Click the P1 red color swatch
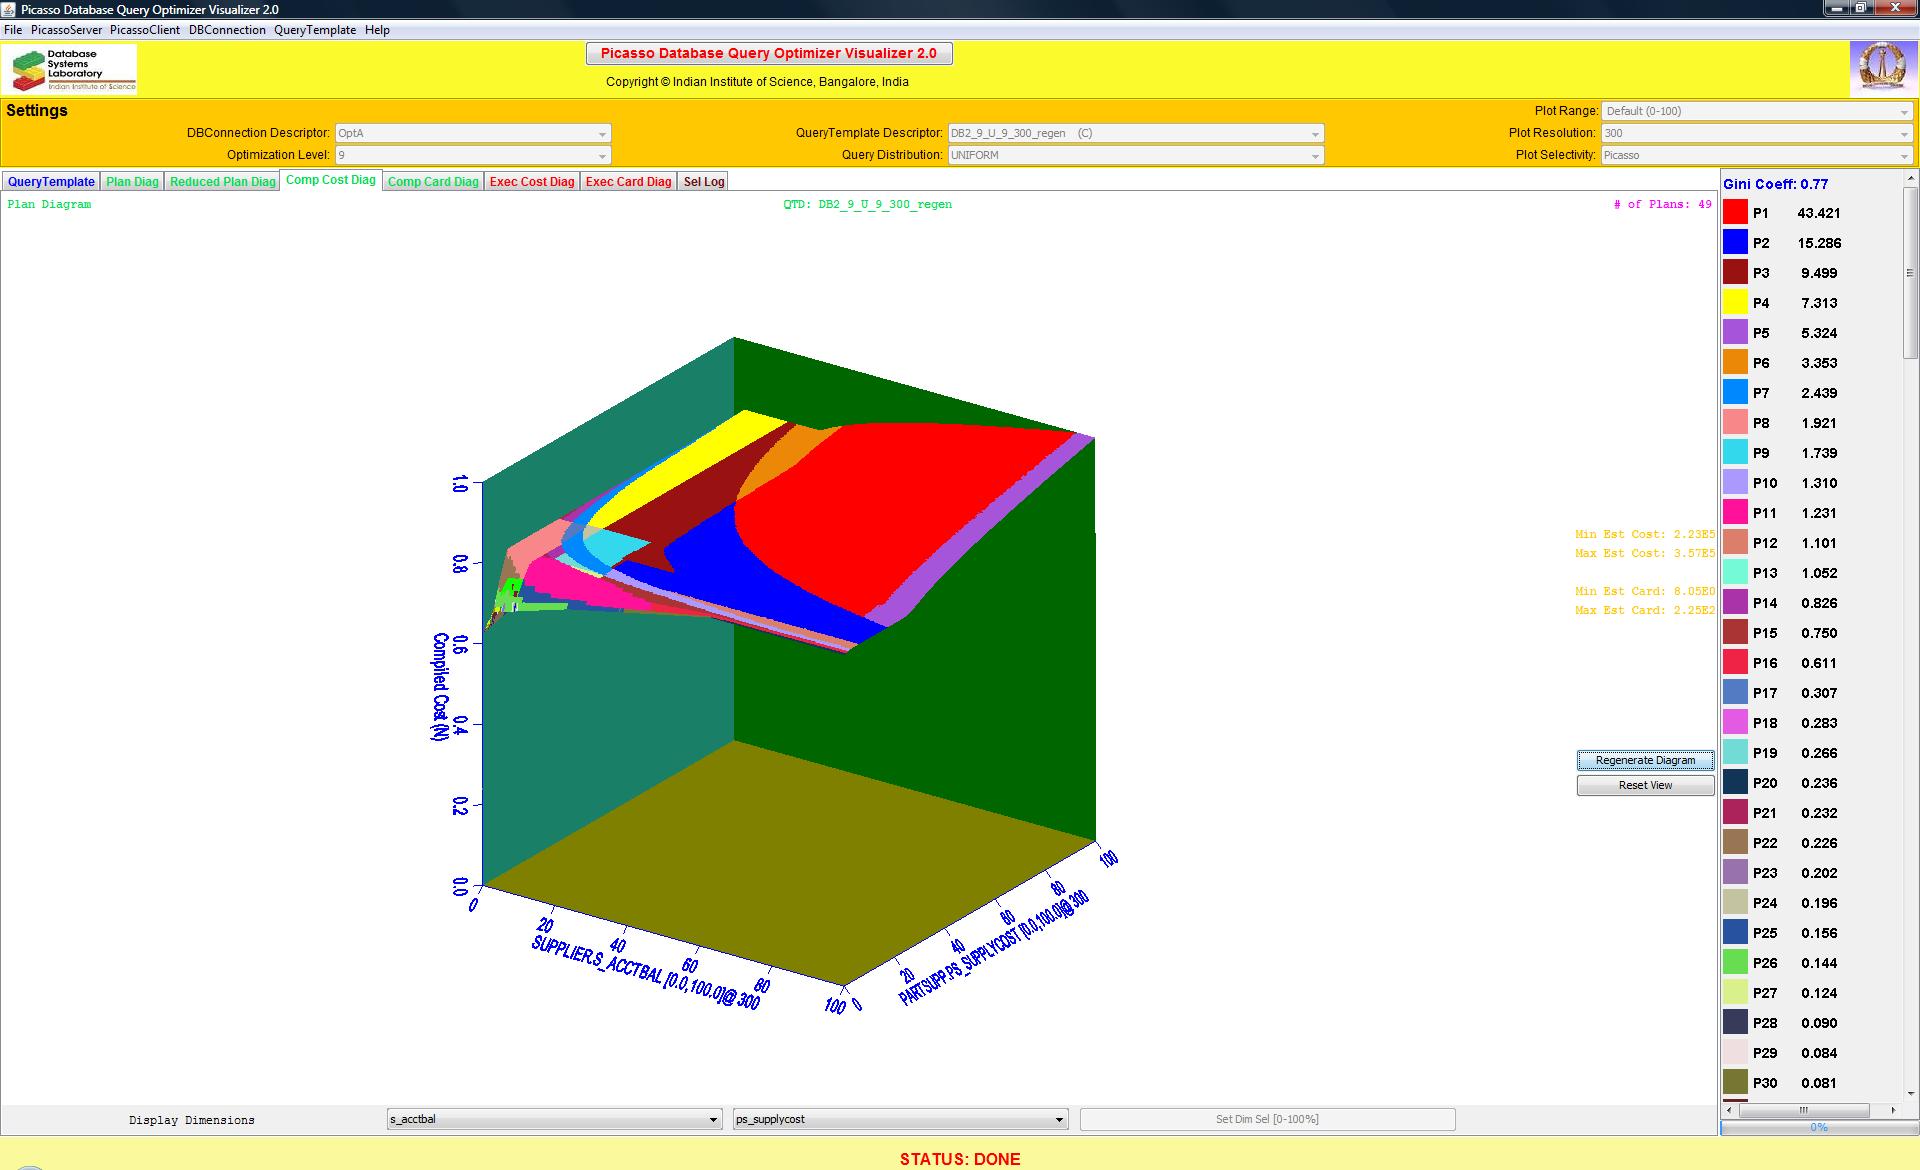 point(1735,212)
